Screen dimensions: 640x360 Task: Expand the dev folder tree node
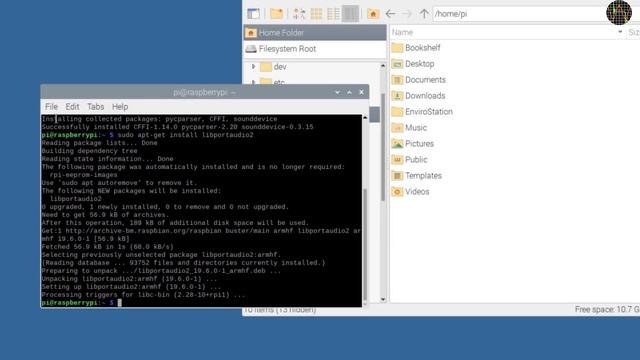(x=253, y=67)
